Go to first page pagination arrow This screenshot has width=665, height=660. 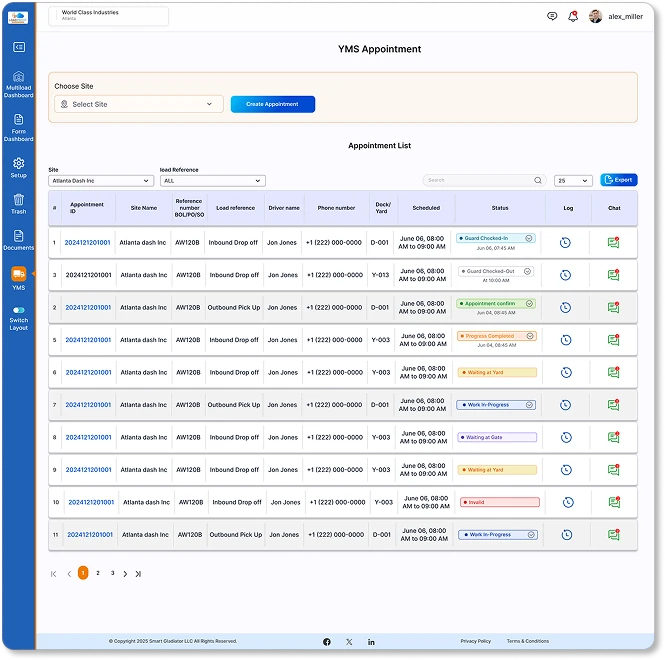(53, 574)
